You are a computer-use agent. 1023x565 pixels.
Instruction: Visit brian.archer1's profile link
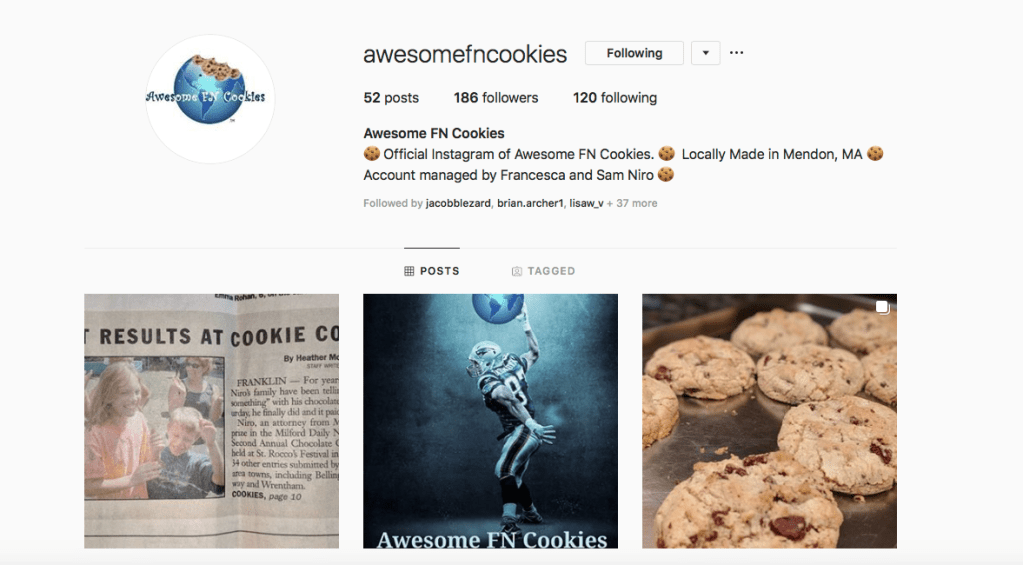click(x=530, y=203)
